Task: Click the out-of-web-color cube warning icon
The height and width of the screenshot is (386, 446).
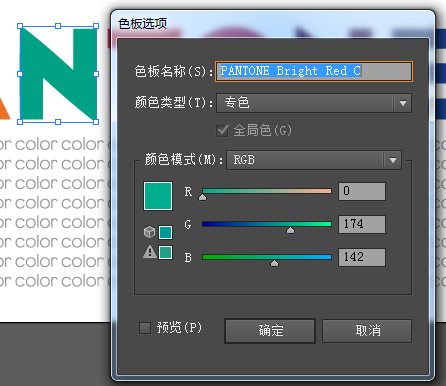Action: click(149, 232)
